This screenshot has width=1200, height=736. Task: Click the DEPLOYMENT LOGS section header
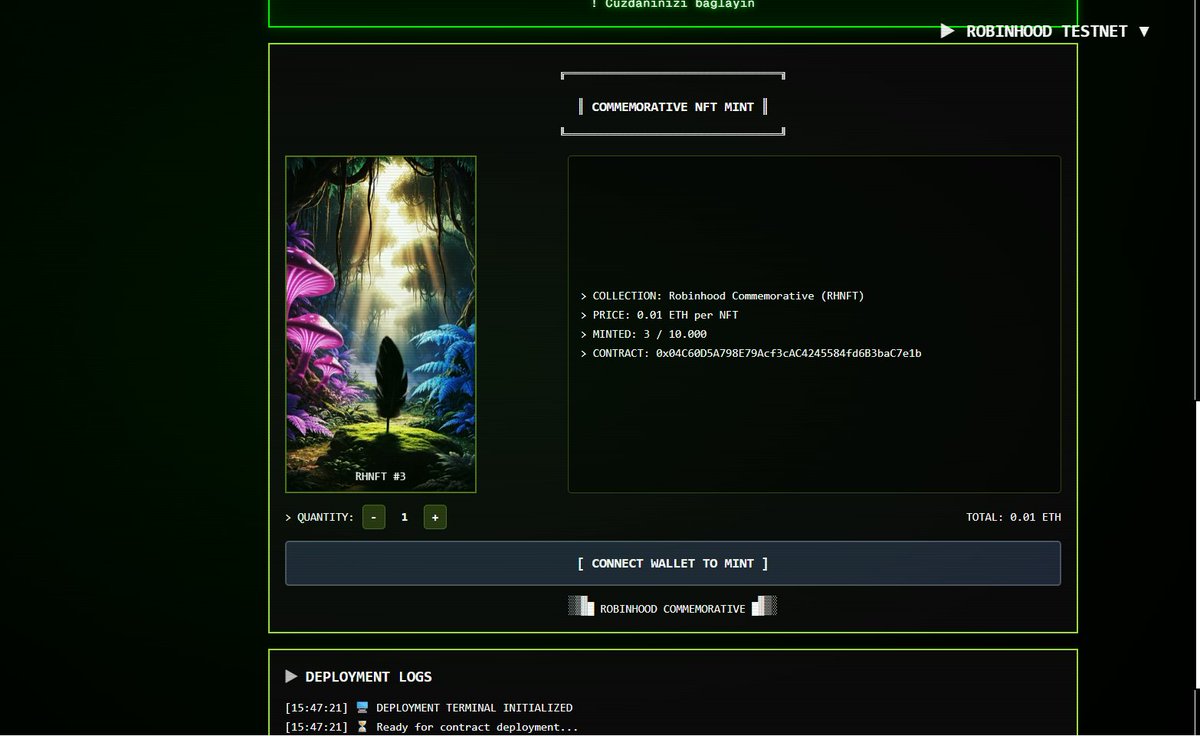(x=359, y=677)
